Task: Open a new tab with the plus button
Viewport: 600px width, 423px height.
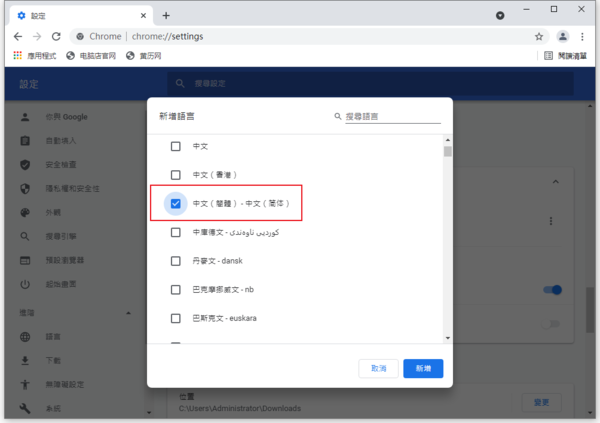Action: (166, 16)
